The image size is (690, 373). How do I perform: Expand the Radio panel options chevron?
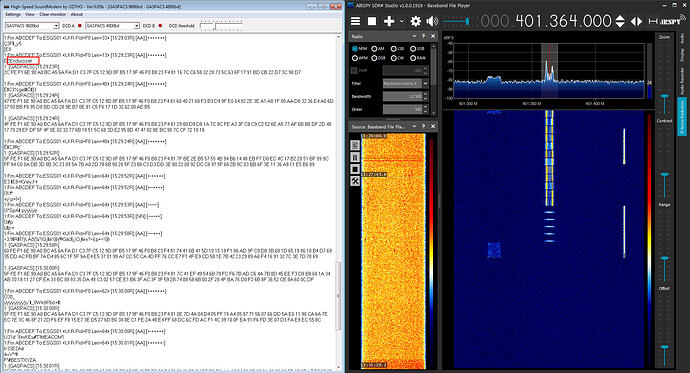pos(414,36)
